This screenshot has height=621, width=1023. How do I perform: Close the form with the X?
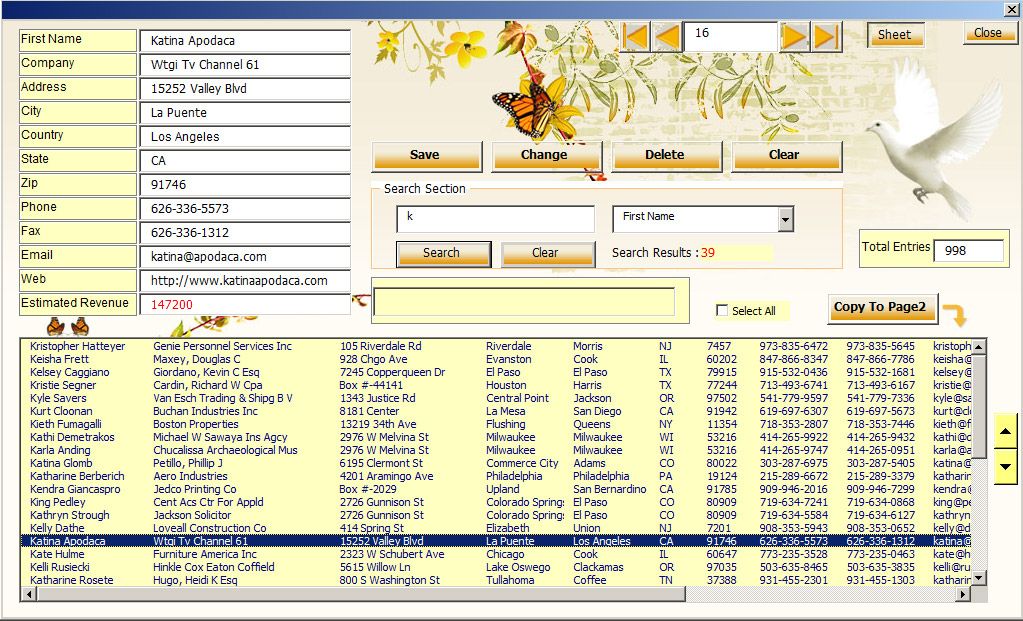[1012, 10]
